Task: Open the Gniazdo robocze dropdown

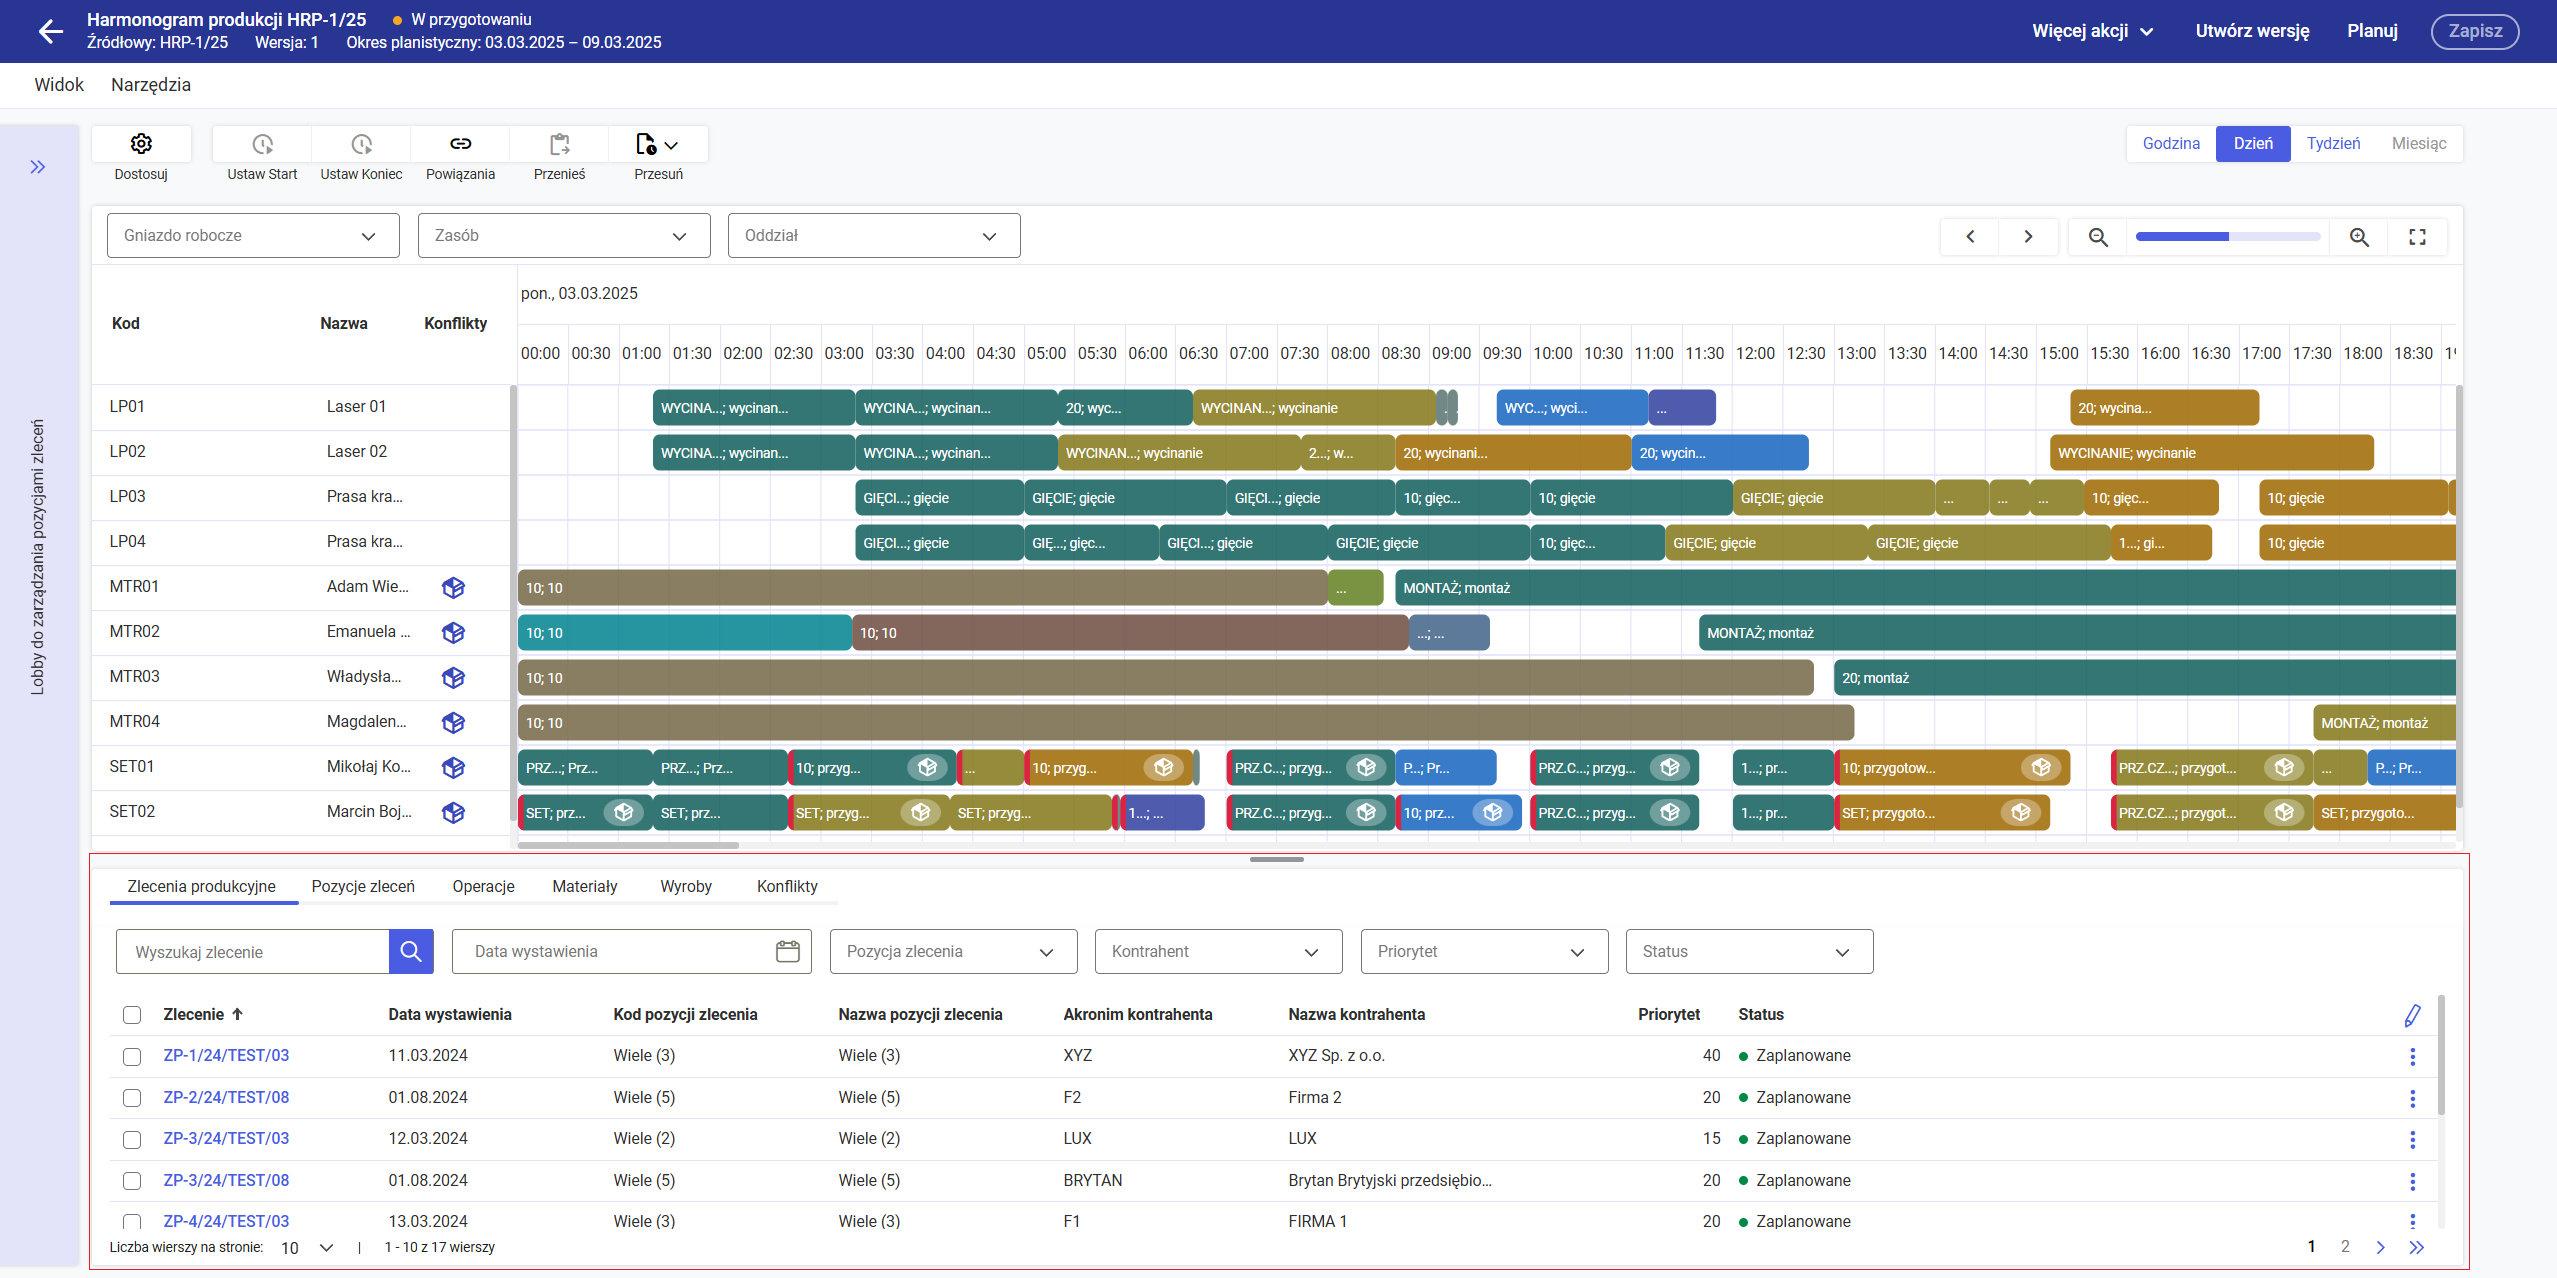Action: point(253,236)
